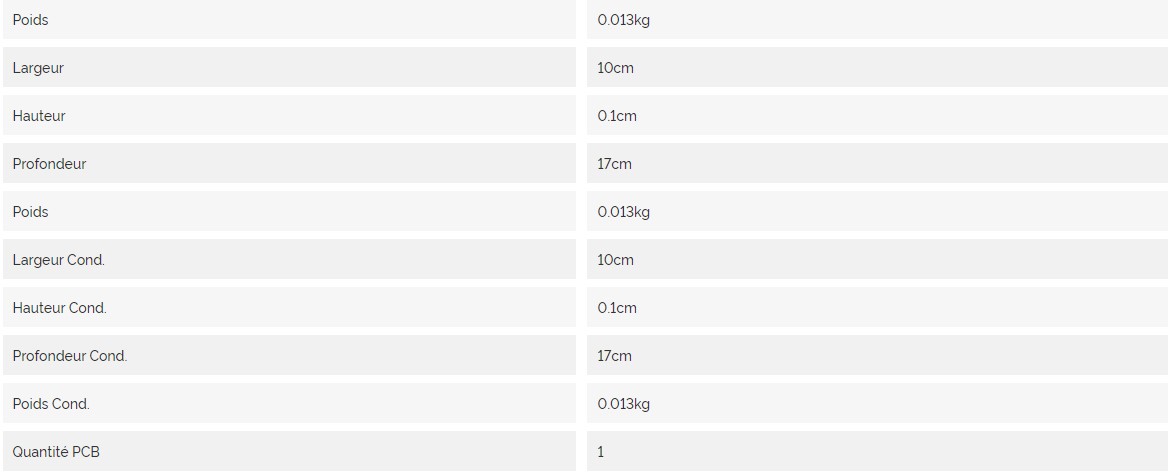This screenshot has height=472, width=1168.
Task: Select the 0.1cm value beside Hauteur
Action: click(617, 116)
